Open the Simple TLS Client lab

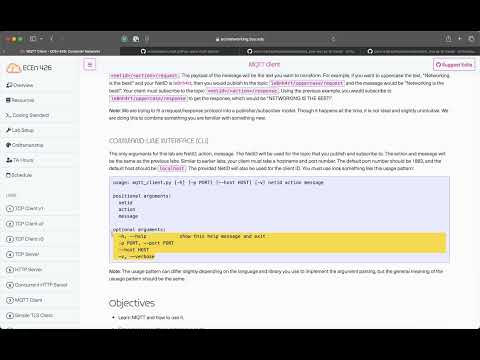[30, 315]
